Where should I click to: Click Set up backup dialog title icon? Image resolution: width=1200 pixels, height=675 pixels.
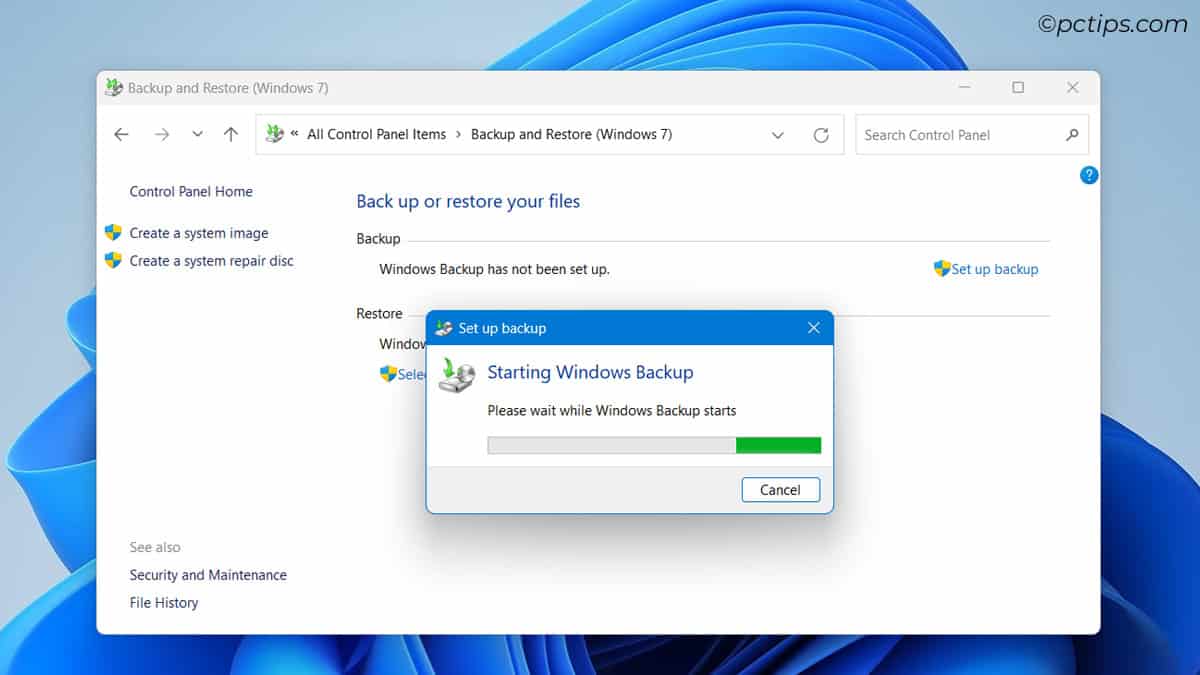point(444,328)
